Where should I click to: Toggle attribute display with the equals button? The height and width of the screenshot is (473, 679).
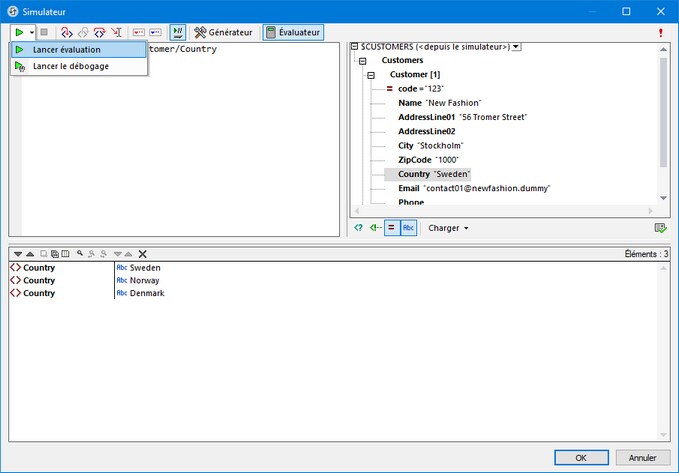click(x=391, y=228)
